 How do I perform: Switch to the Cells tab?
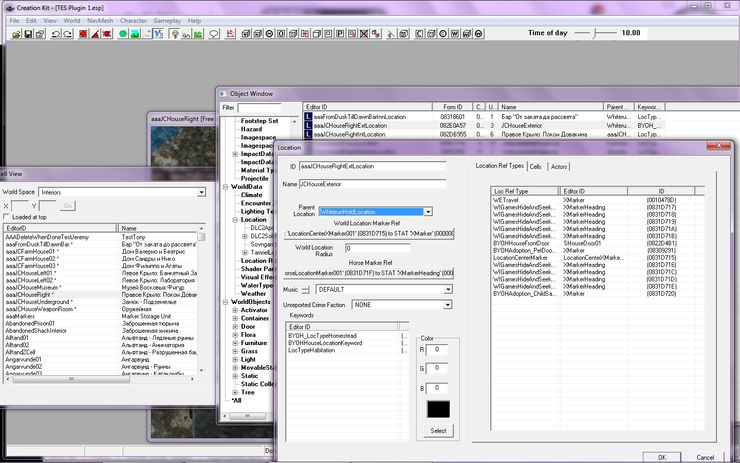[536, 166]
